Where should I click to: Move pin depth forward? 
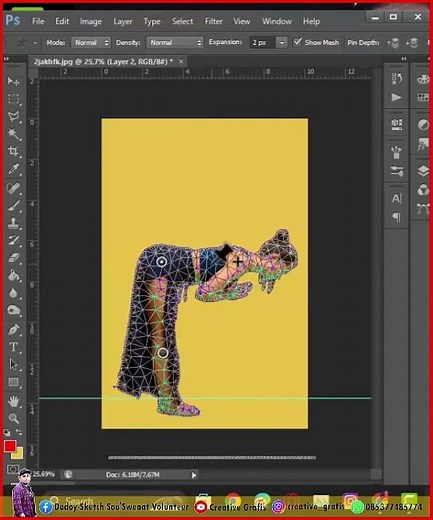click(394, 43)
